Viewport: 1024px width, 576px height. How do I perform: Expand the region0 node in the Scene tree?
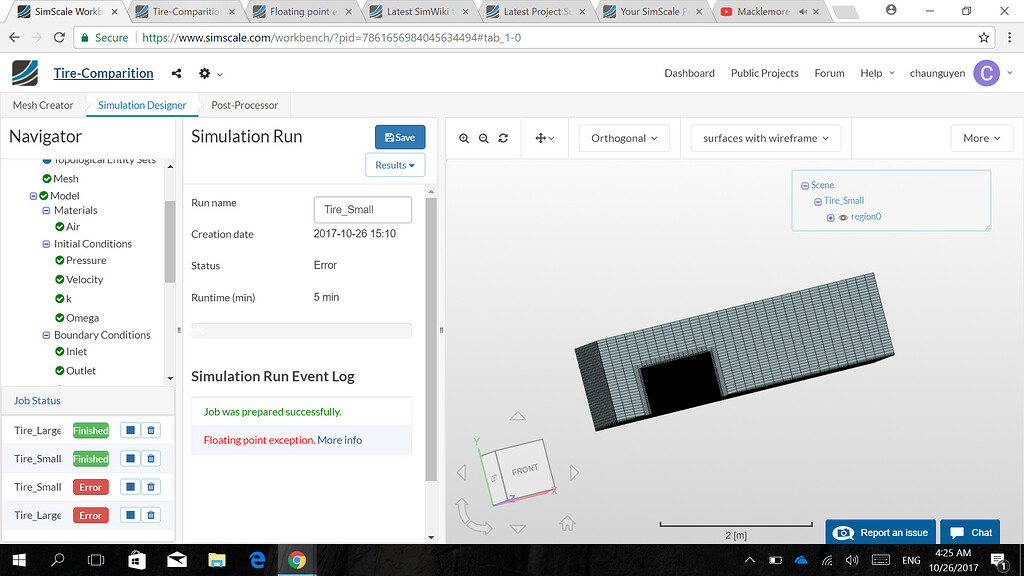830,217
